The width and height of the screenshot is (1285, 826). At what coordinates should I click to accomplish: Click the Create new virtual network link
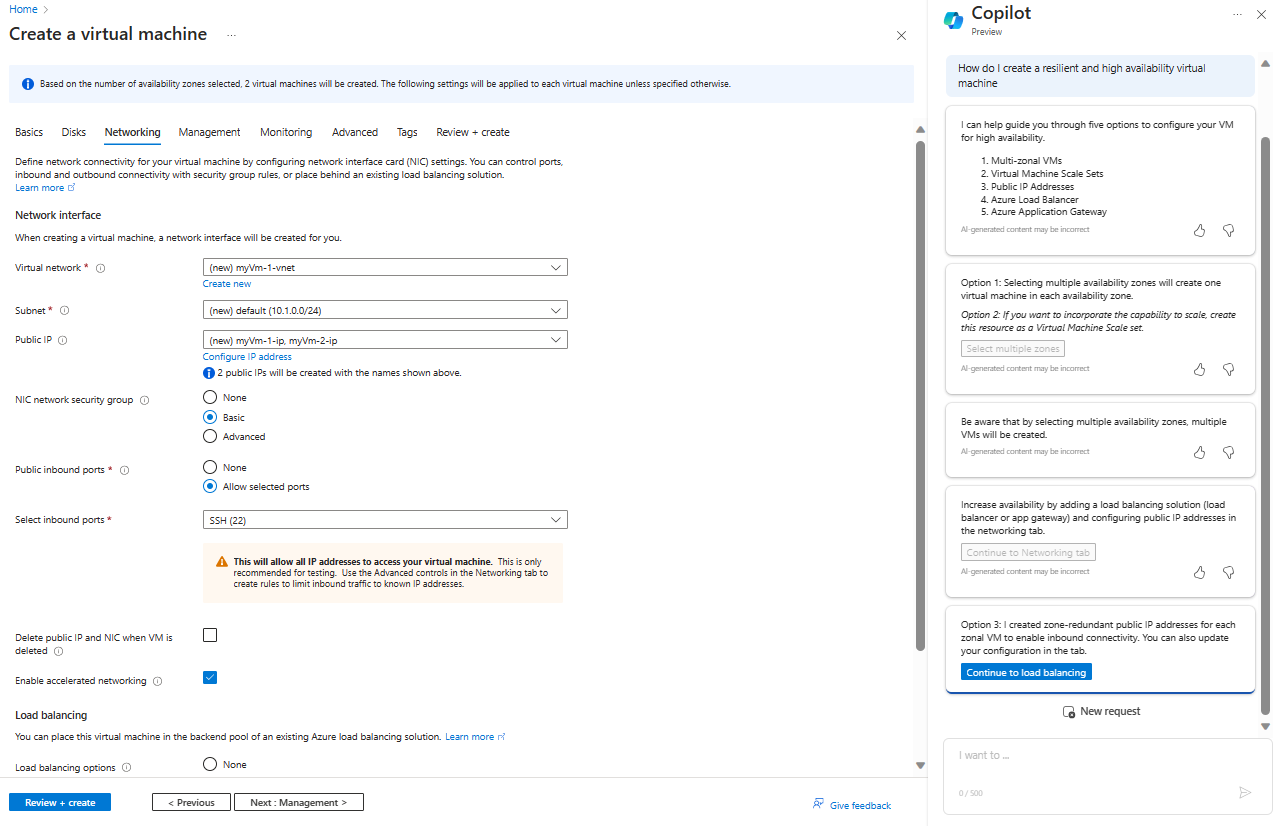click(227, 284)
